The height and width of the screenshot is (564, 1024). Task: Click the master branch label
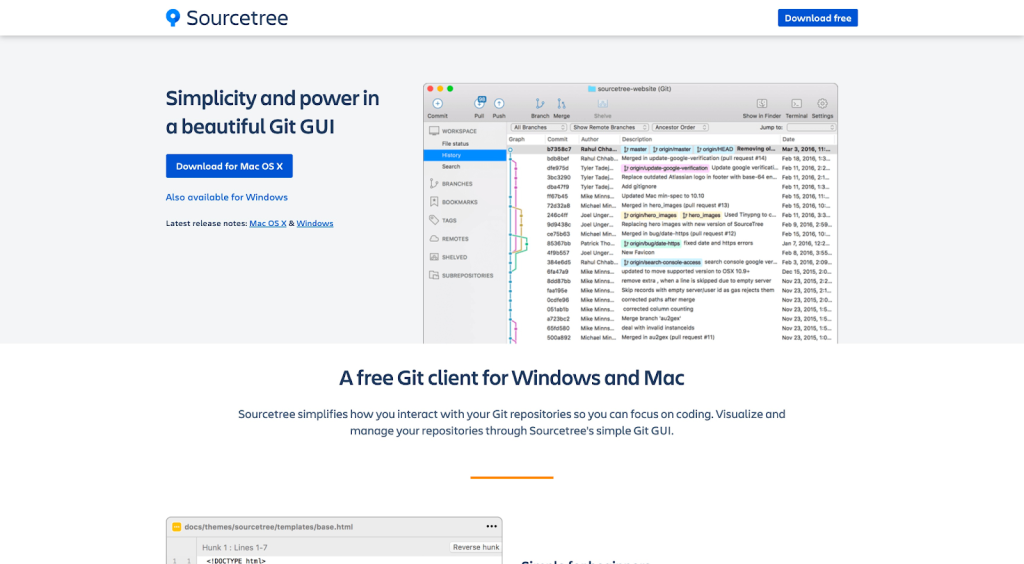pos(635,149)
